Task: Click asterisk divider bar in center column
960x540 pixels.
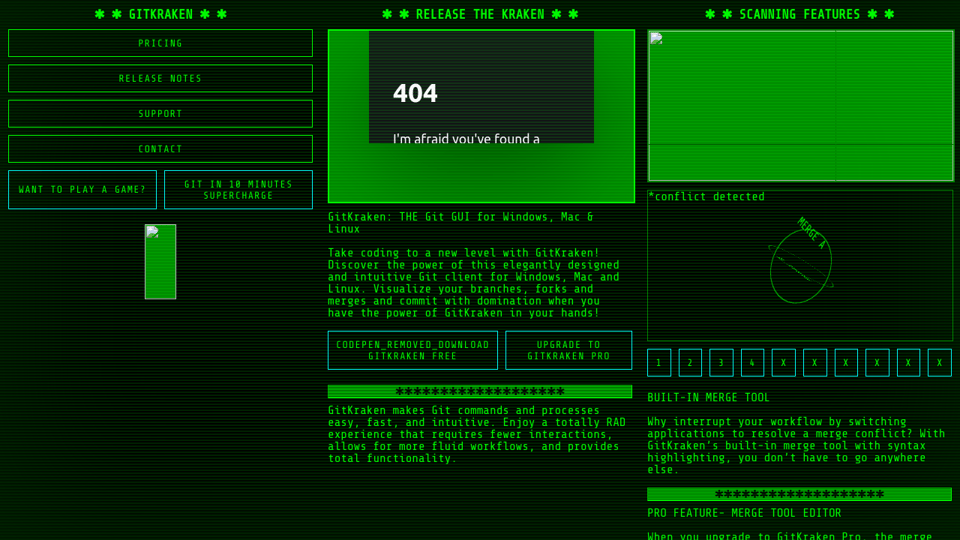Action: [480, 391]
